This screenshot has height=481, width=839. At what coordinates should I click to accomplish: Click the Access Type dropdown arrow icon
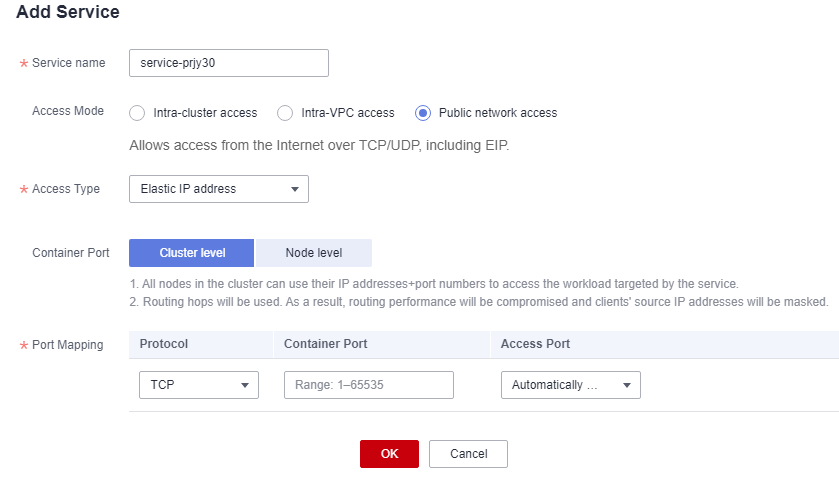(x=294, y=189)
